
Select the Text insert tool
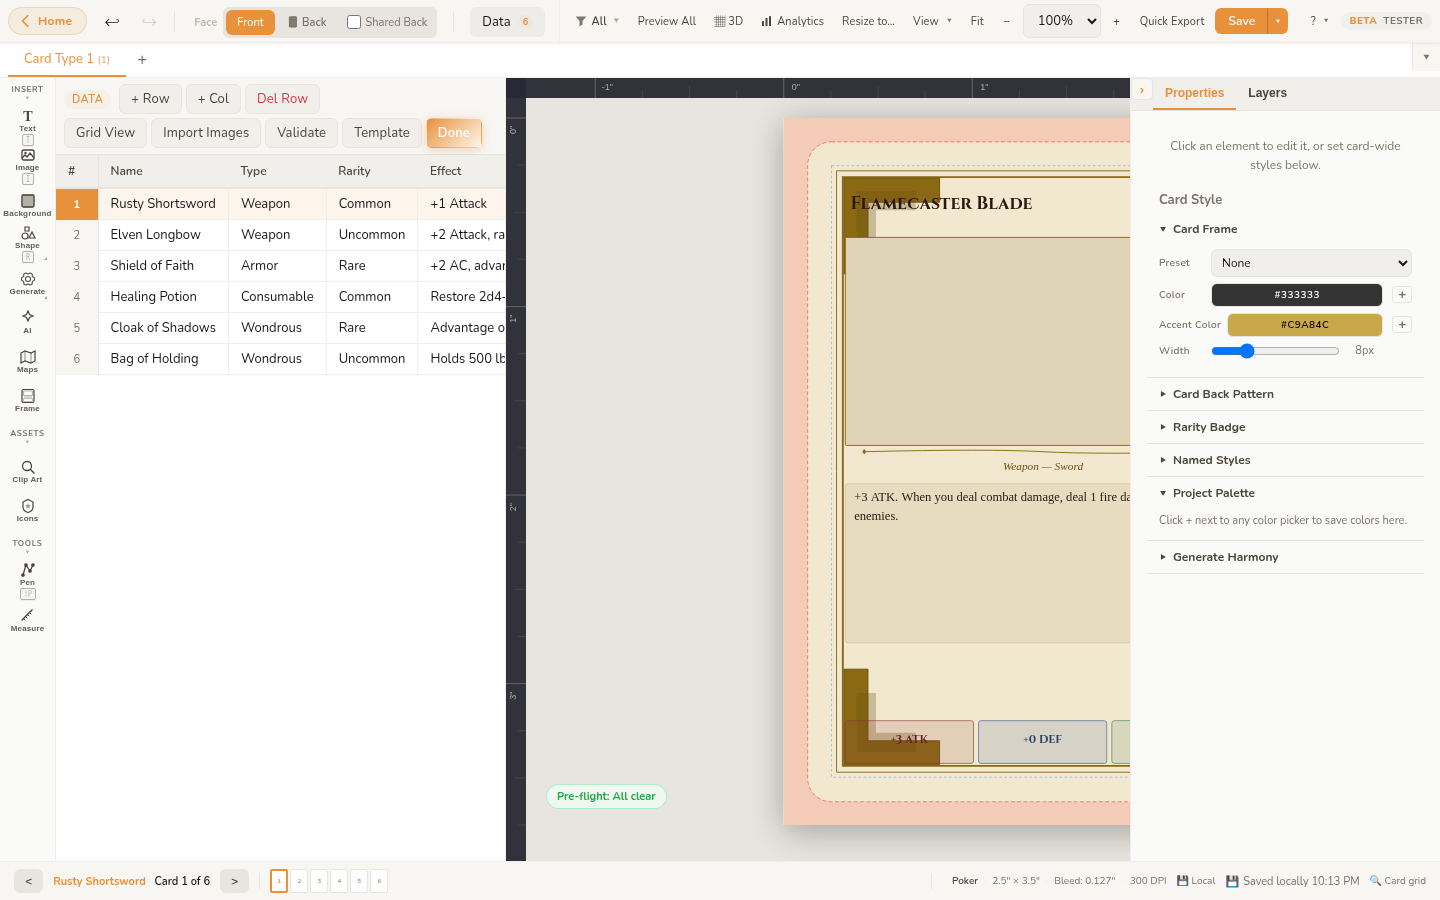[x=27, y=121]
